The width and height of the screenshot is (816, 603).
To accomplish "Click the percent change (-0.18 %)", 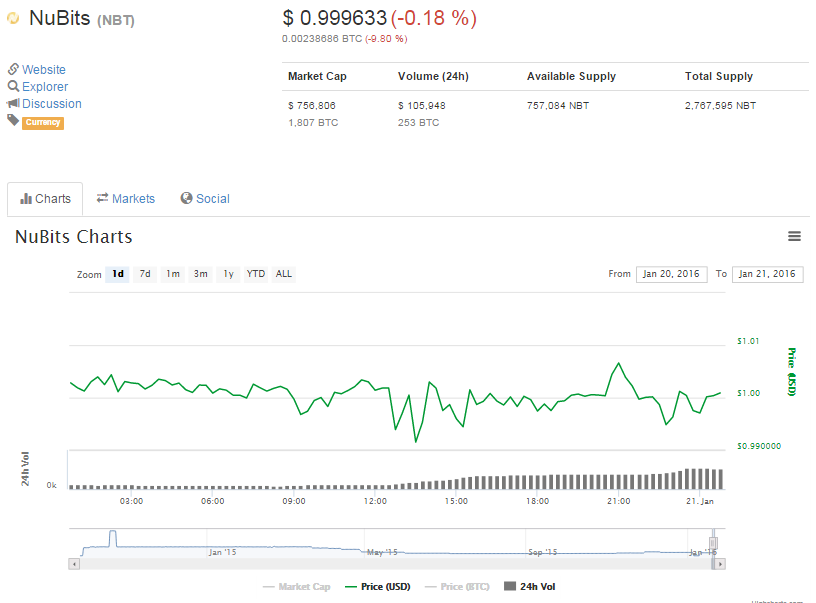I will click(434, 18).
